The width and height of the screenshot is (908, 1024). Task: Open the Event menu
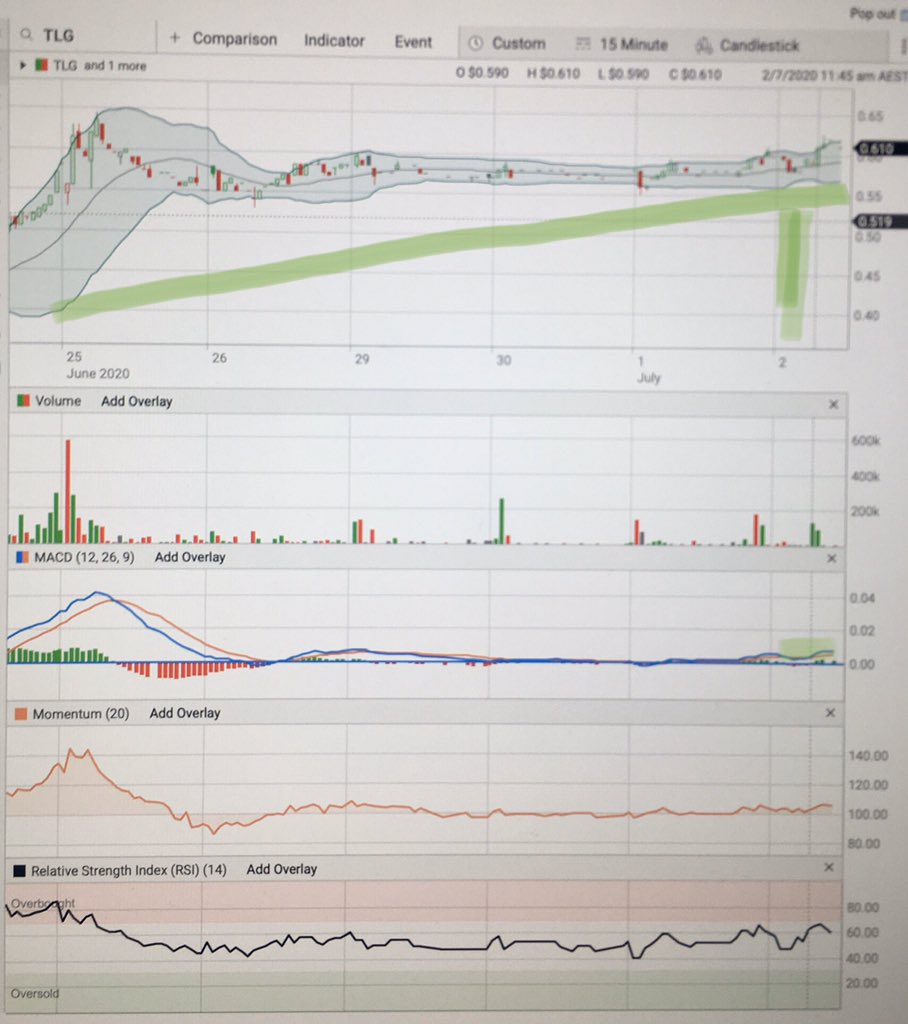click(414, 42)
